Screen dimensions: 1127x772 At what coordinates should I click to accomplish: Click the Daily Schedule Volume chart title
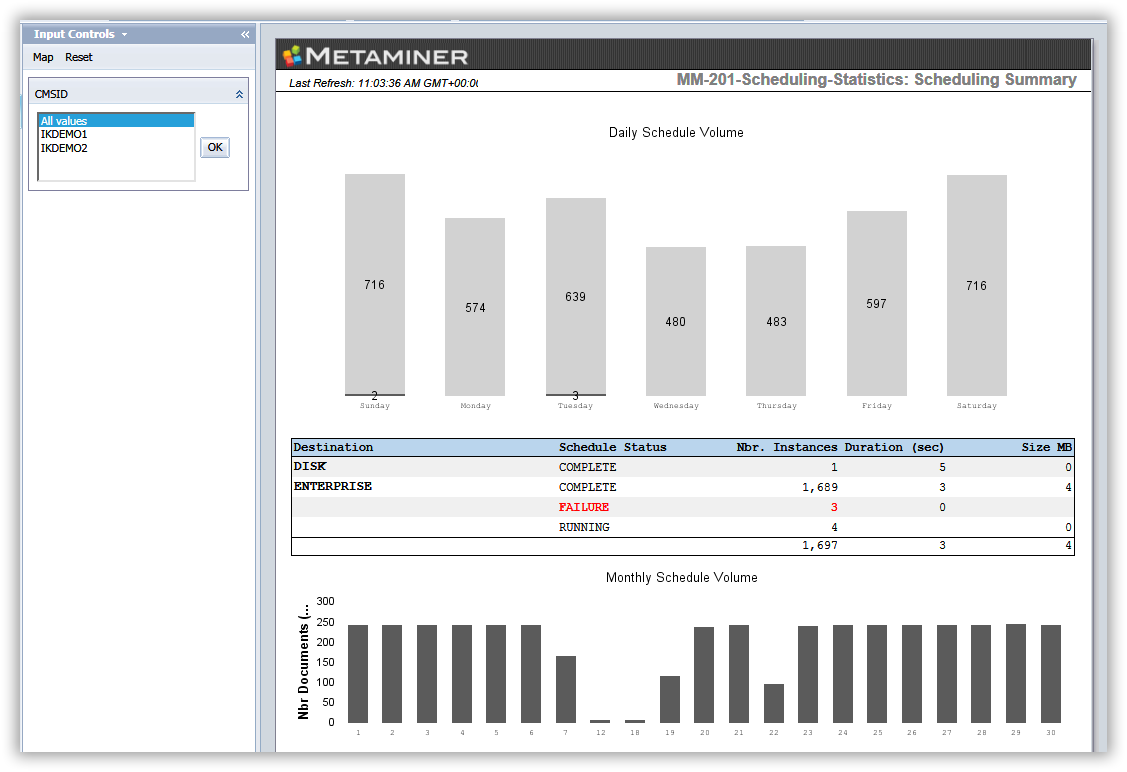[676, 132]
